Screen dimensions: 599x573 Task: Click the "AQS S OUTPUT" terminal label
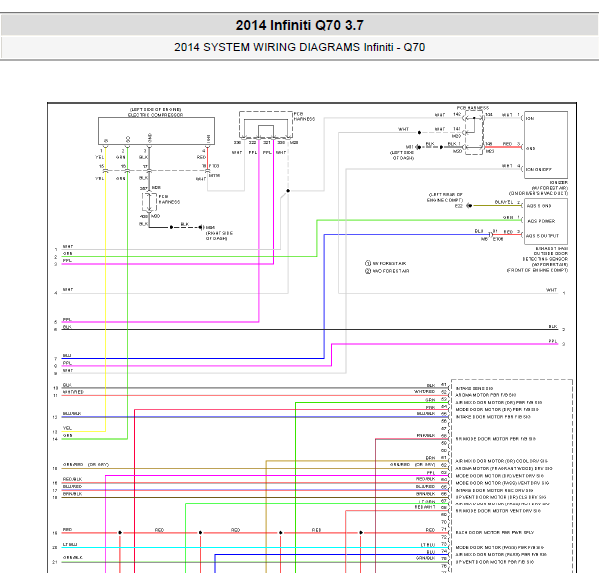coord(542,236)
